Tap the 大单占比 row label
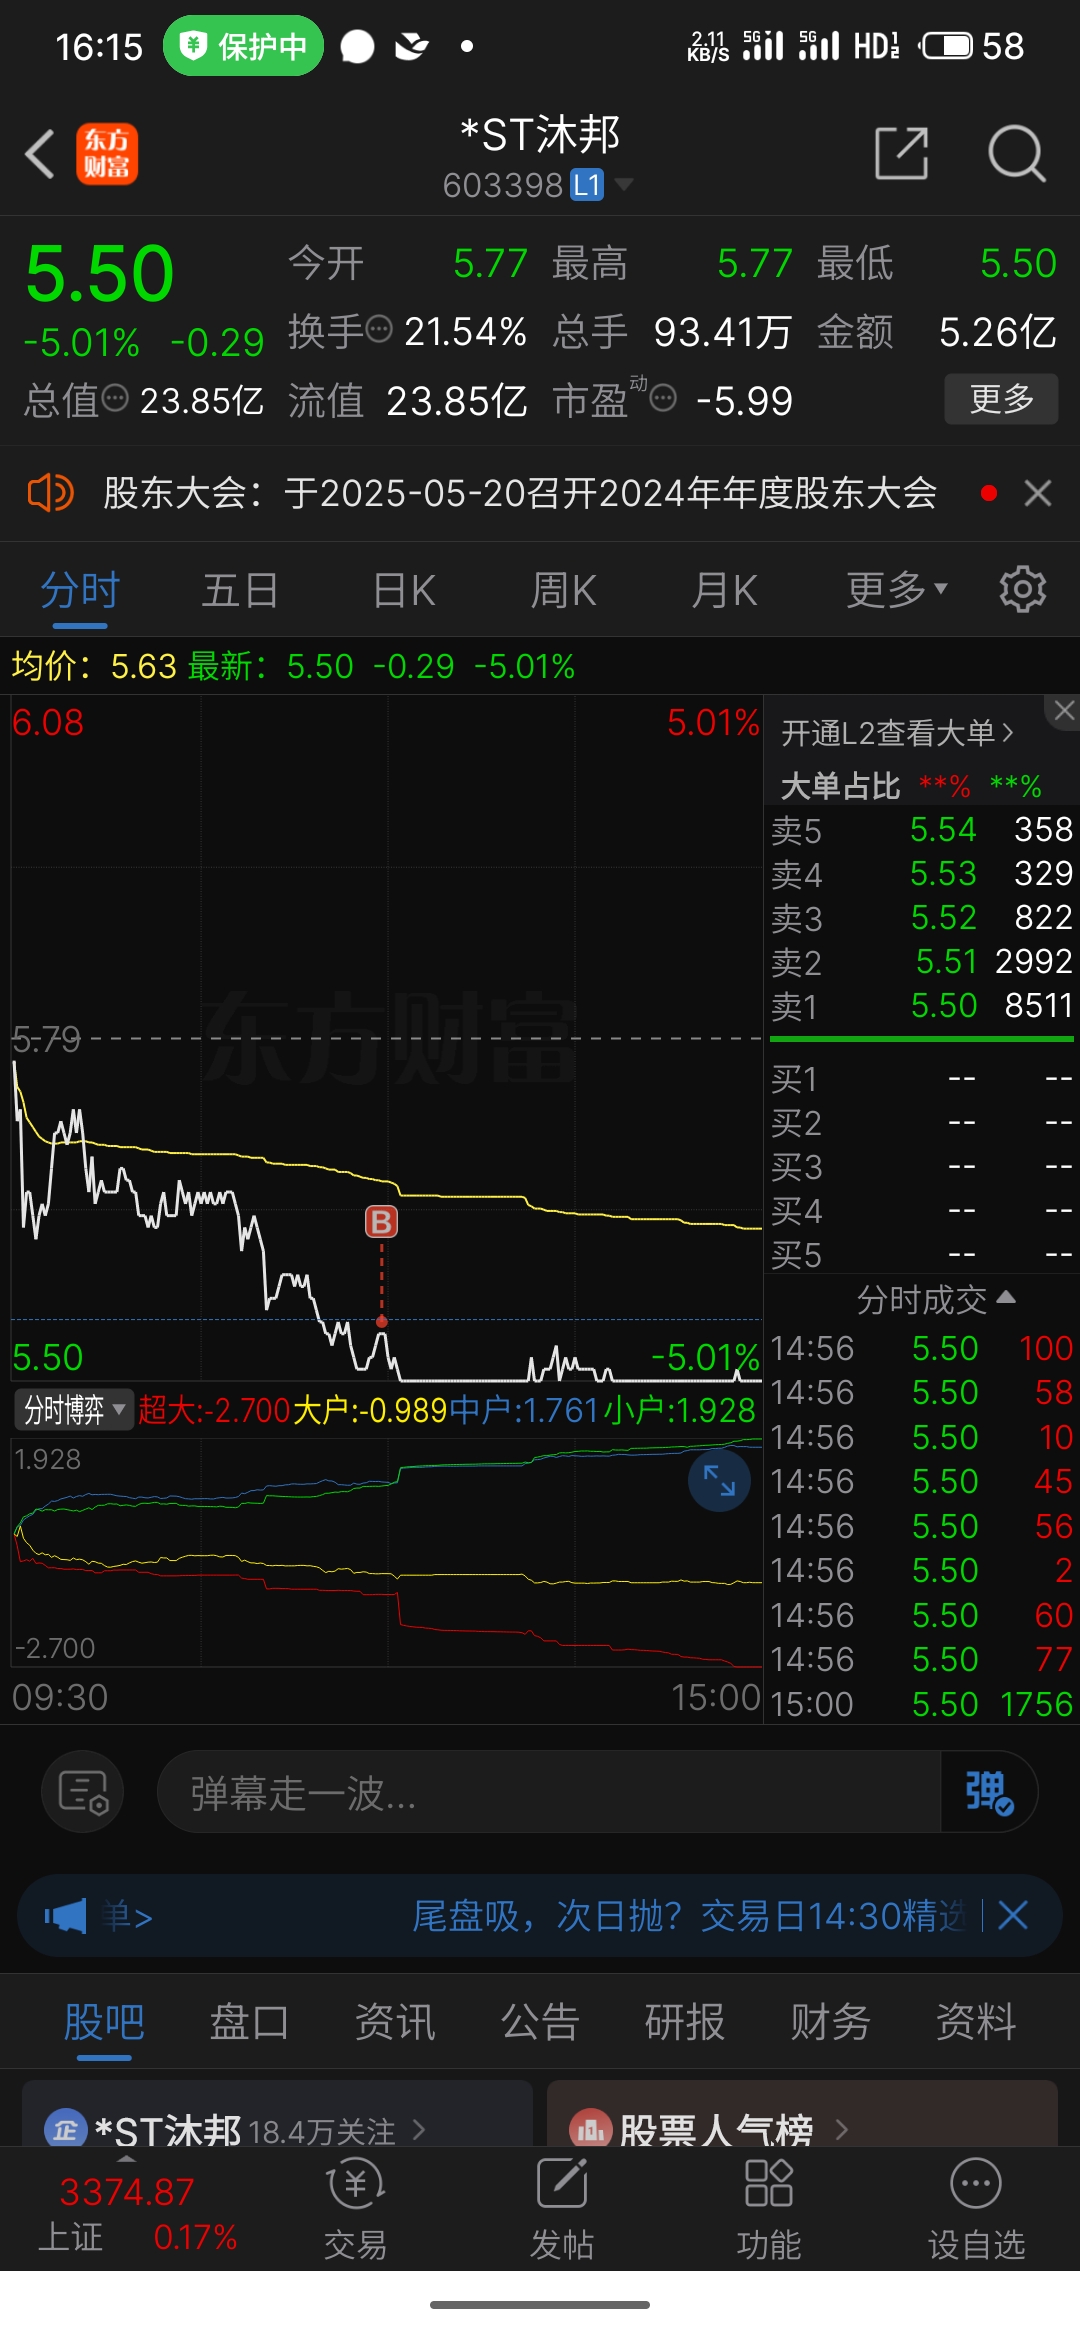The height and width of the screenshot is (2340, 1080). pos(840,786)
